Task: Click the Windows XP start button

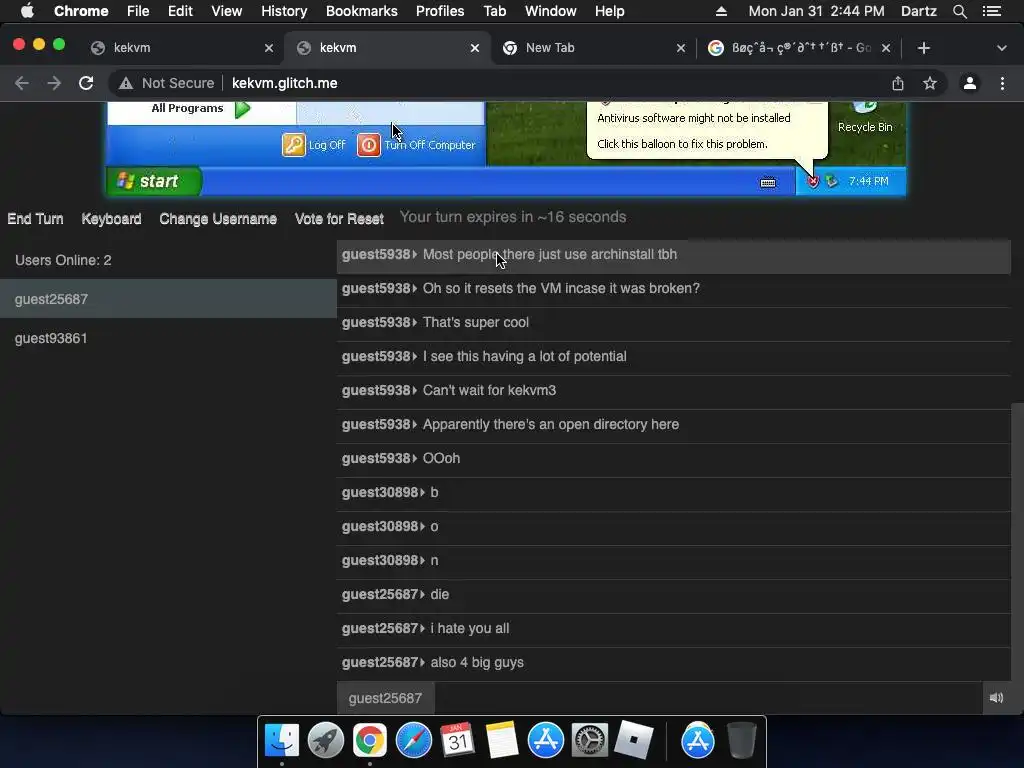Action: (x=154, y=181)
